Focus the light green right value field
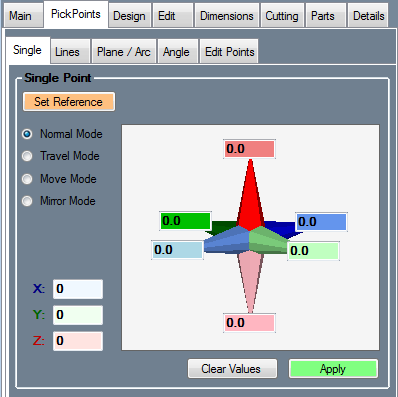 (x=313, y=251)
